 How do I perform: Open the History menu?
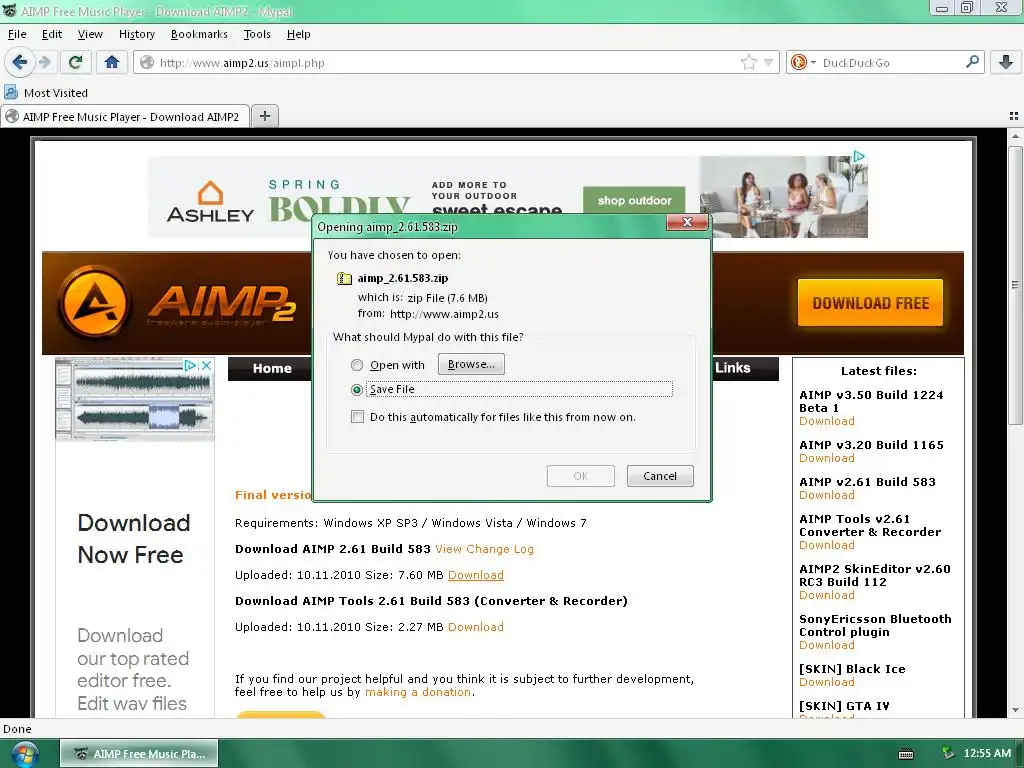pyautogui.click(x=136, y=34)
